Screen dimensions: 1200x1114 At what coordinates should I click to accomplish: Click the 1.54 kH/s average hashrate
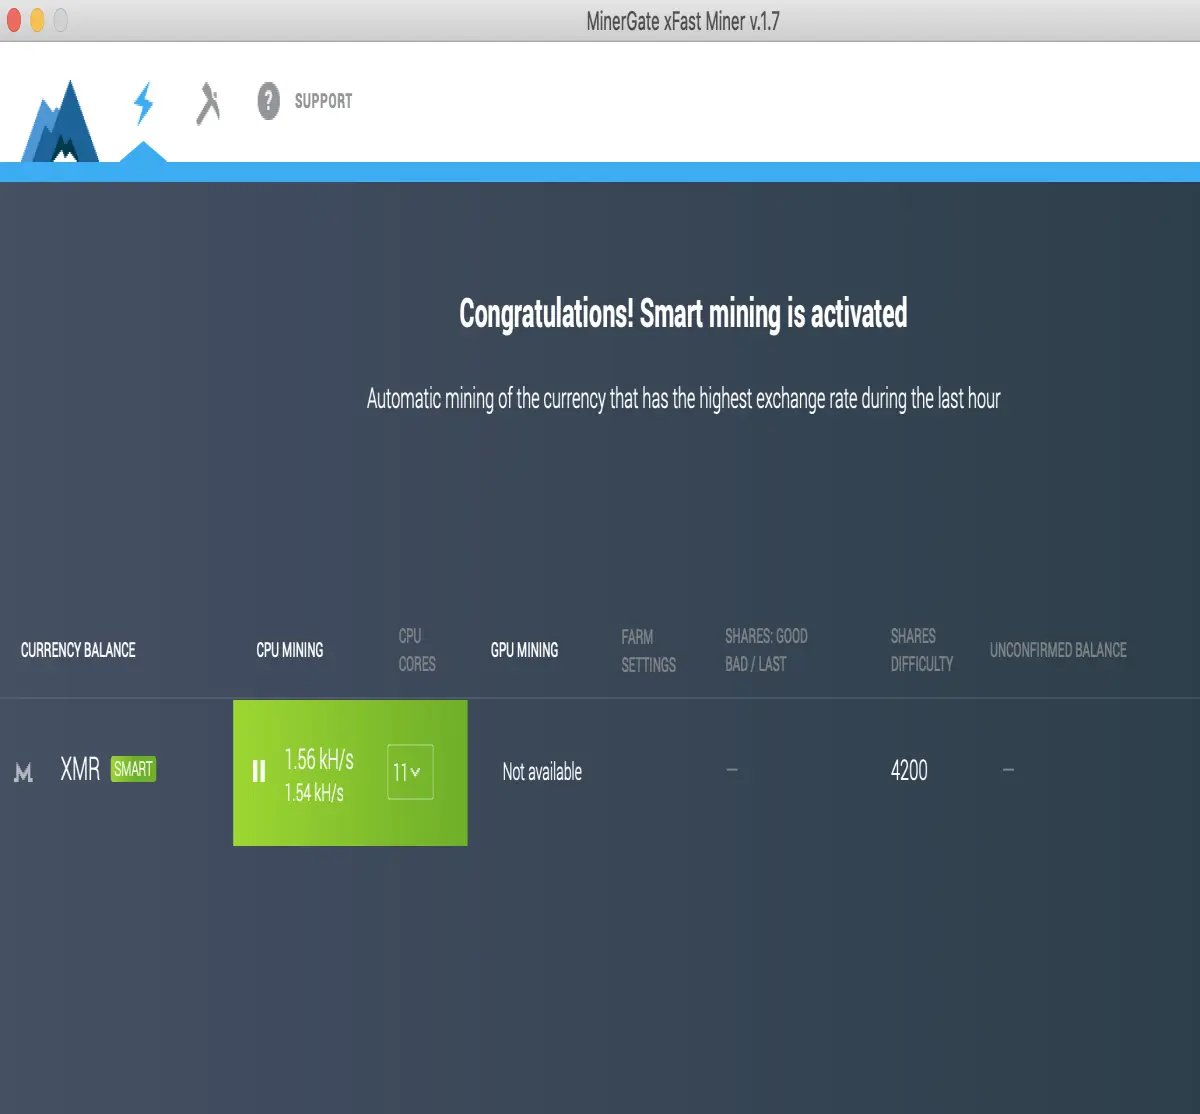point(314,793)
